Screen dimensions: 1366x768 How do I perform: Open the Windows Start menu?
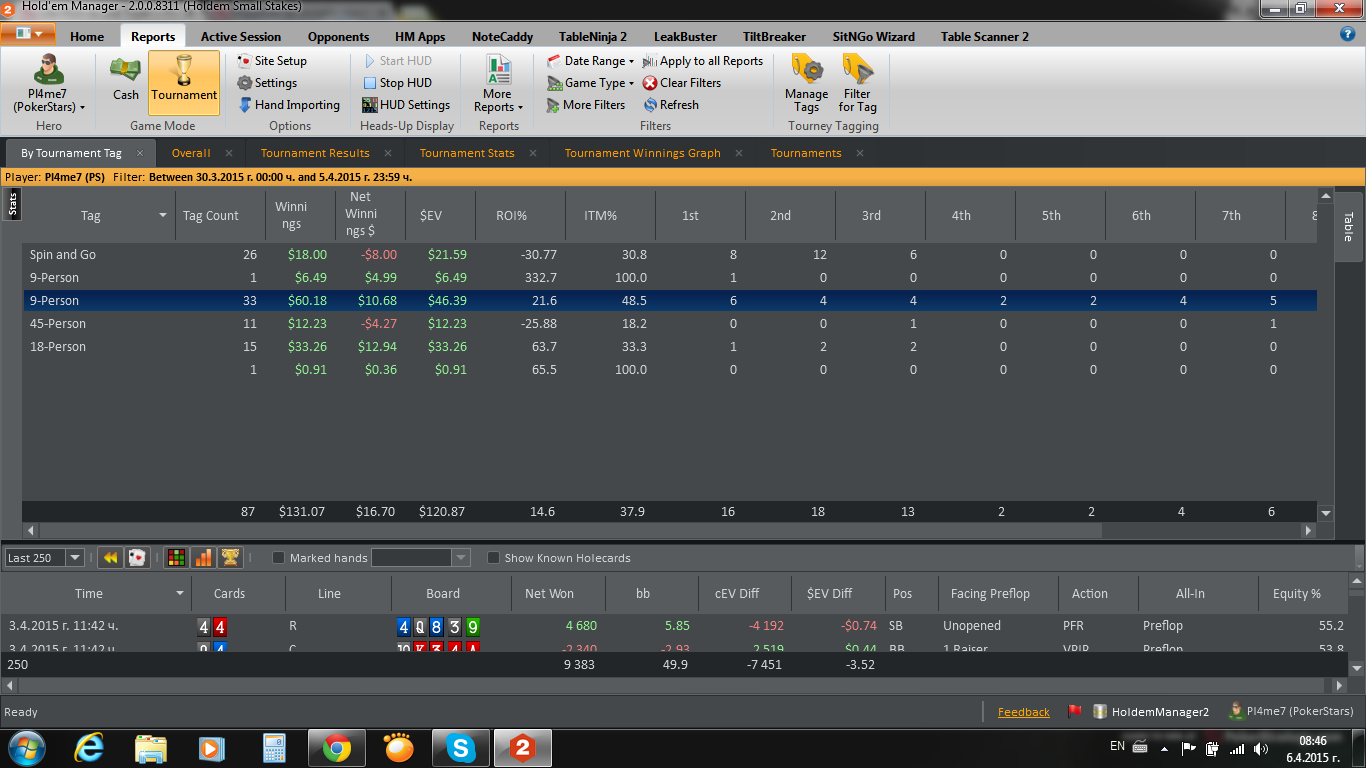[x=26, y=747]
